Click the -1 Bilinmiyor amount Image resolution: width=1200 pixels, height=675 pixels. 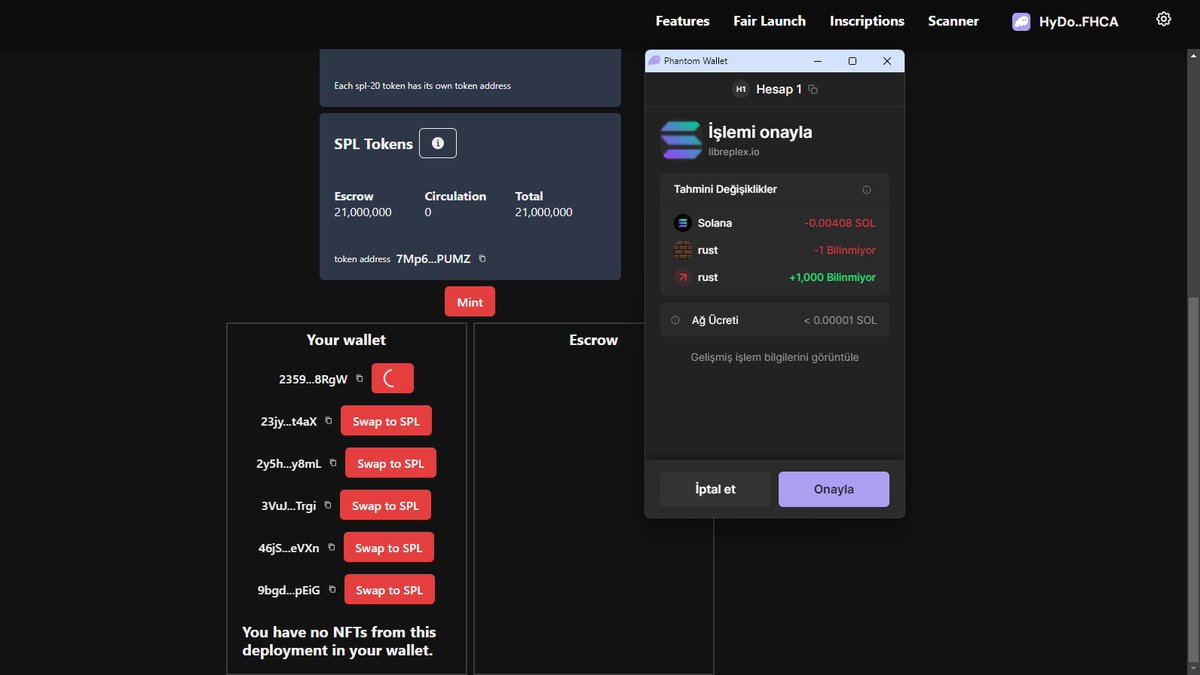click(x=845, y=250)
